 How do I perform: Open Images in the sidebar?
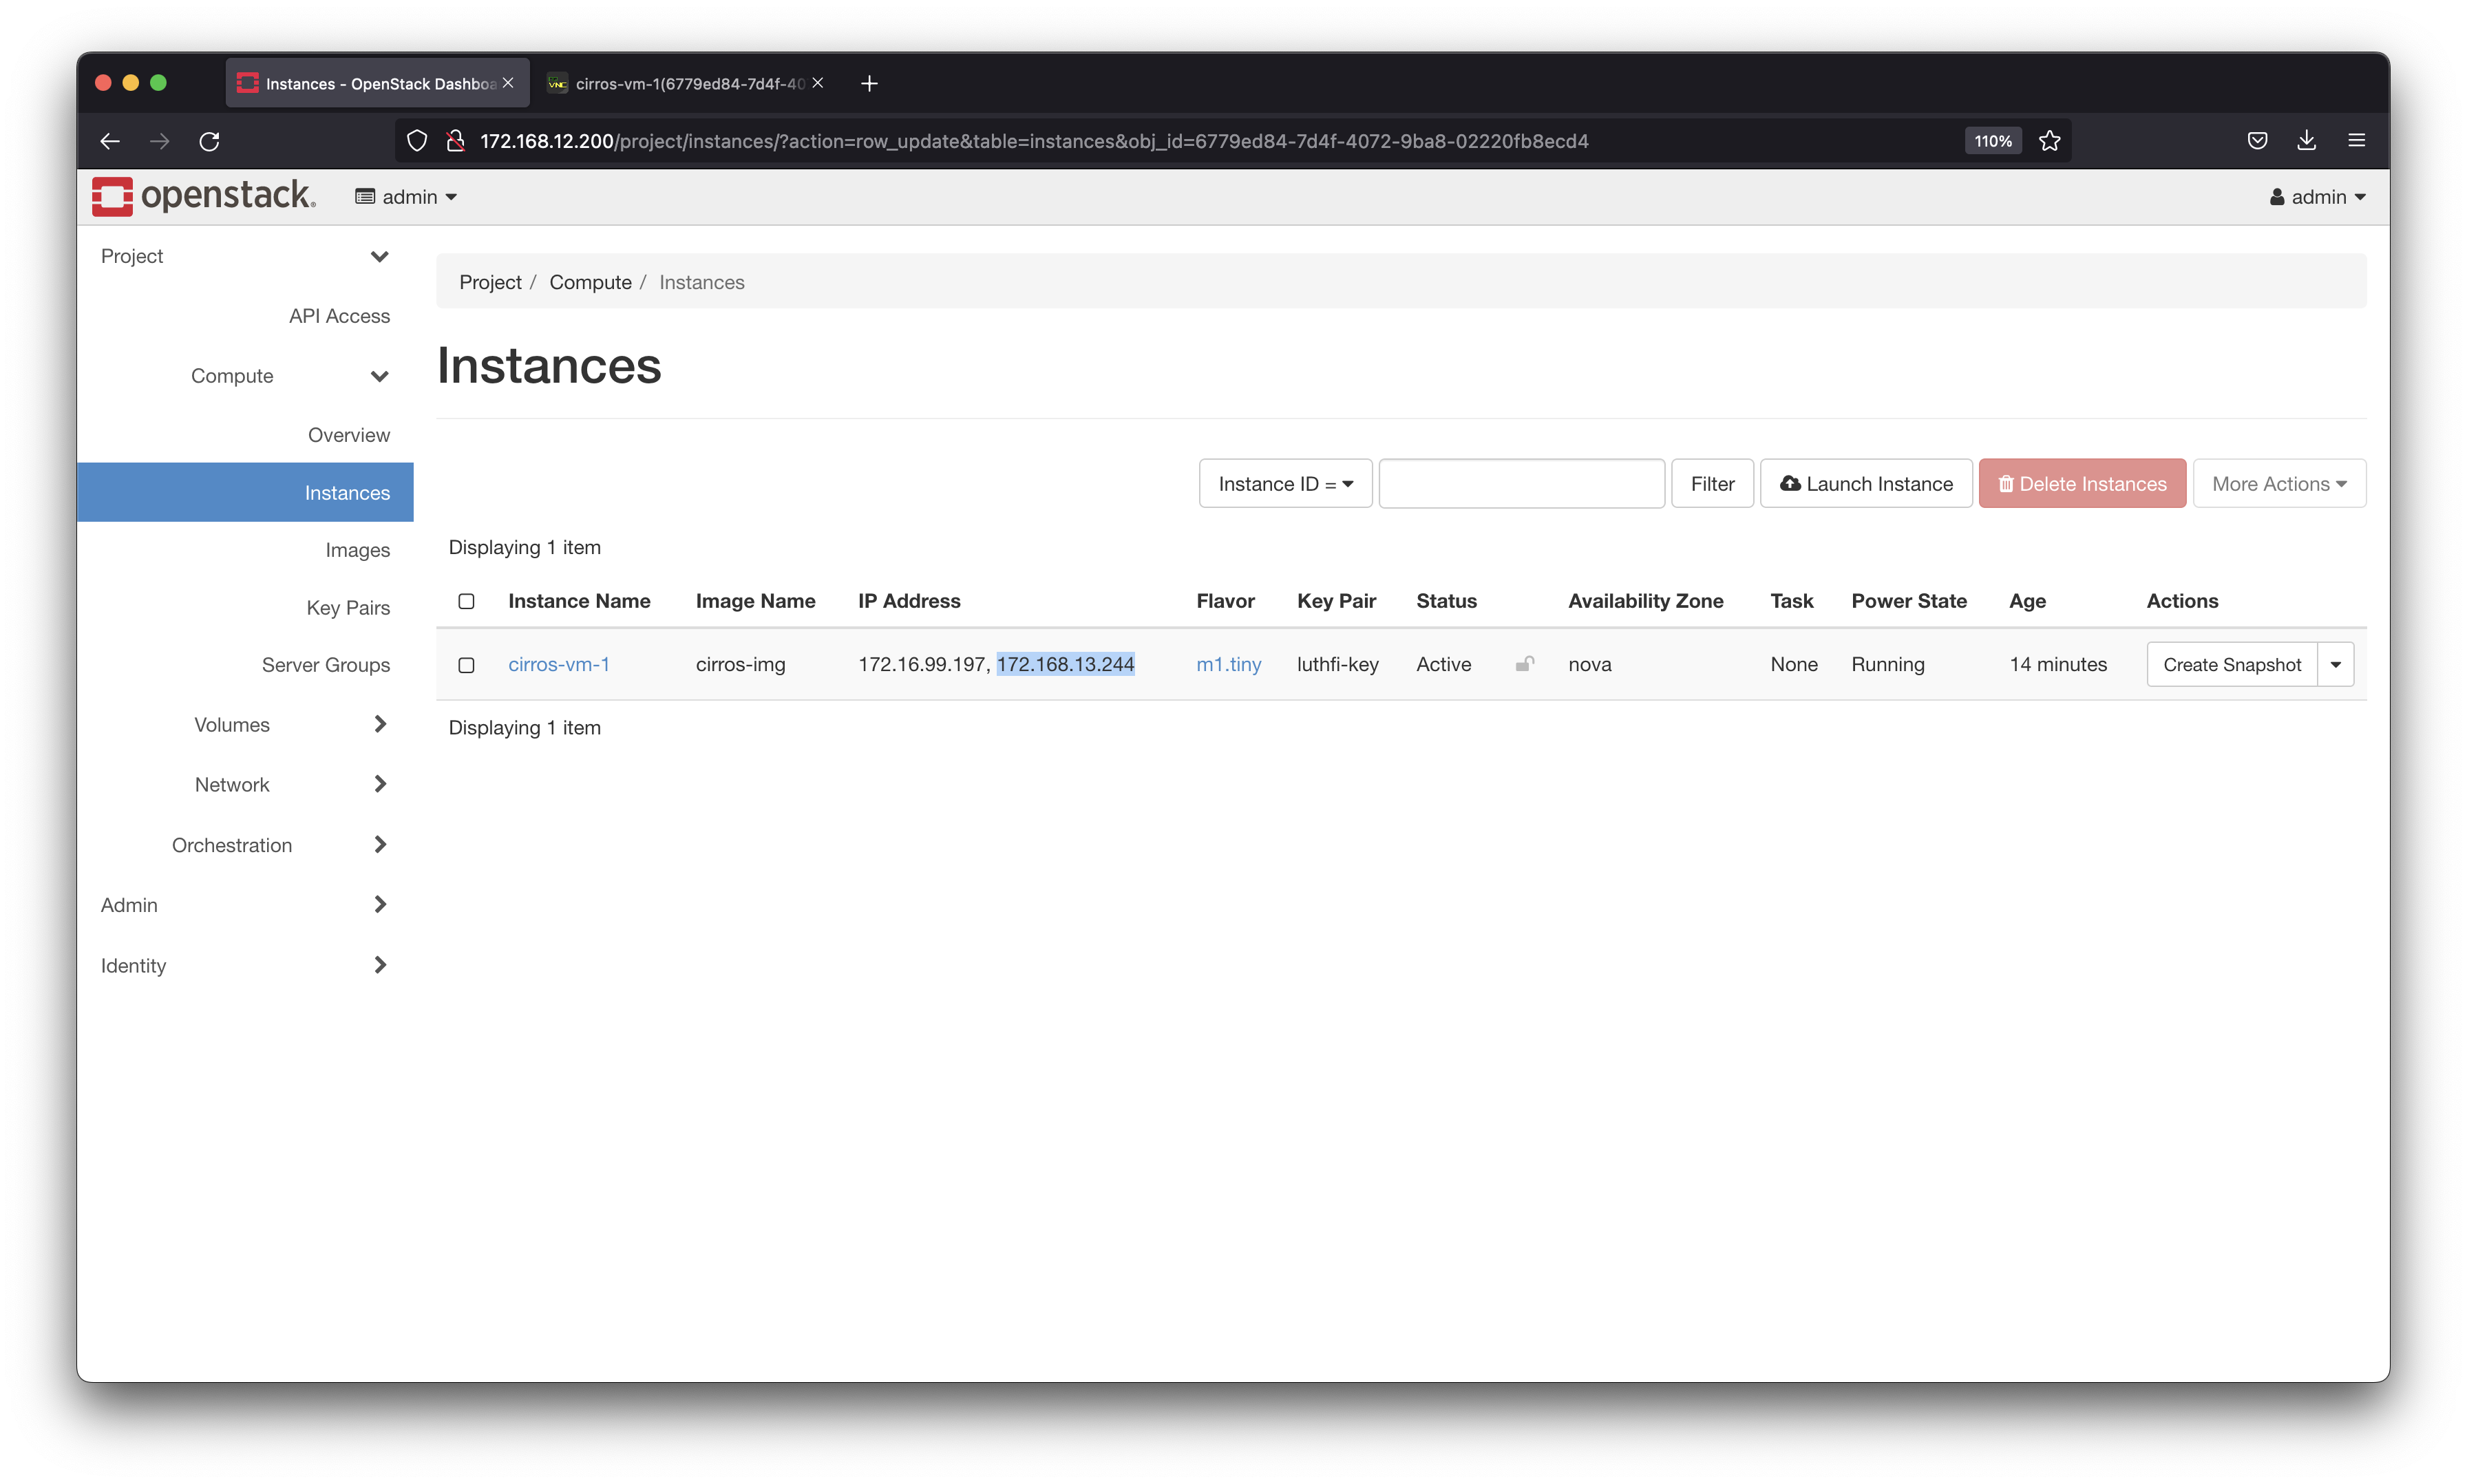pos(357,550)
